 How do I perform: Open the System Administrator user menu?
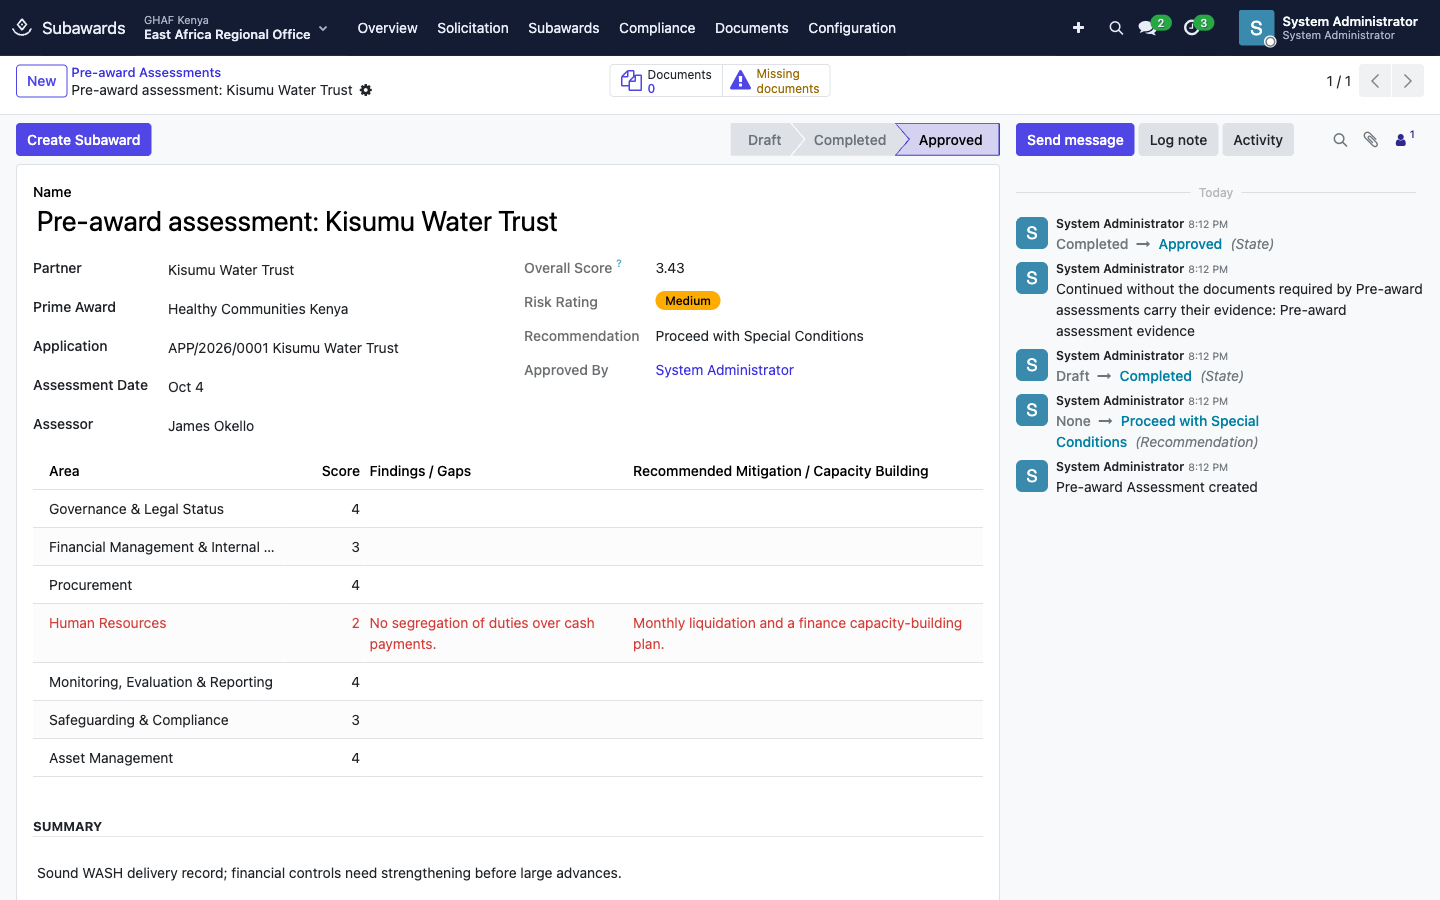point(1328,28)
